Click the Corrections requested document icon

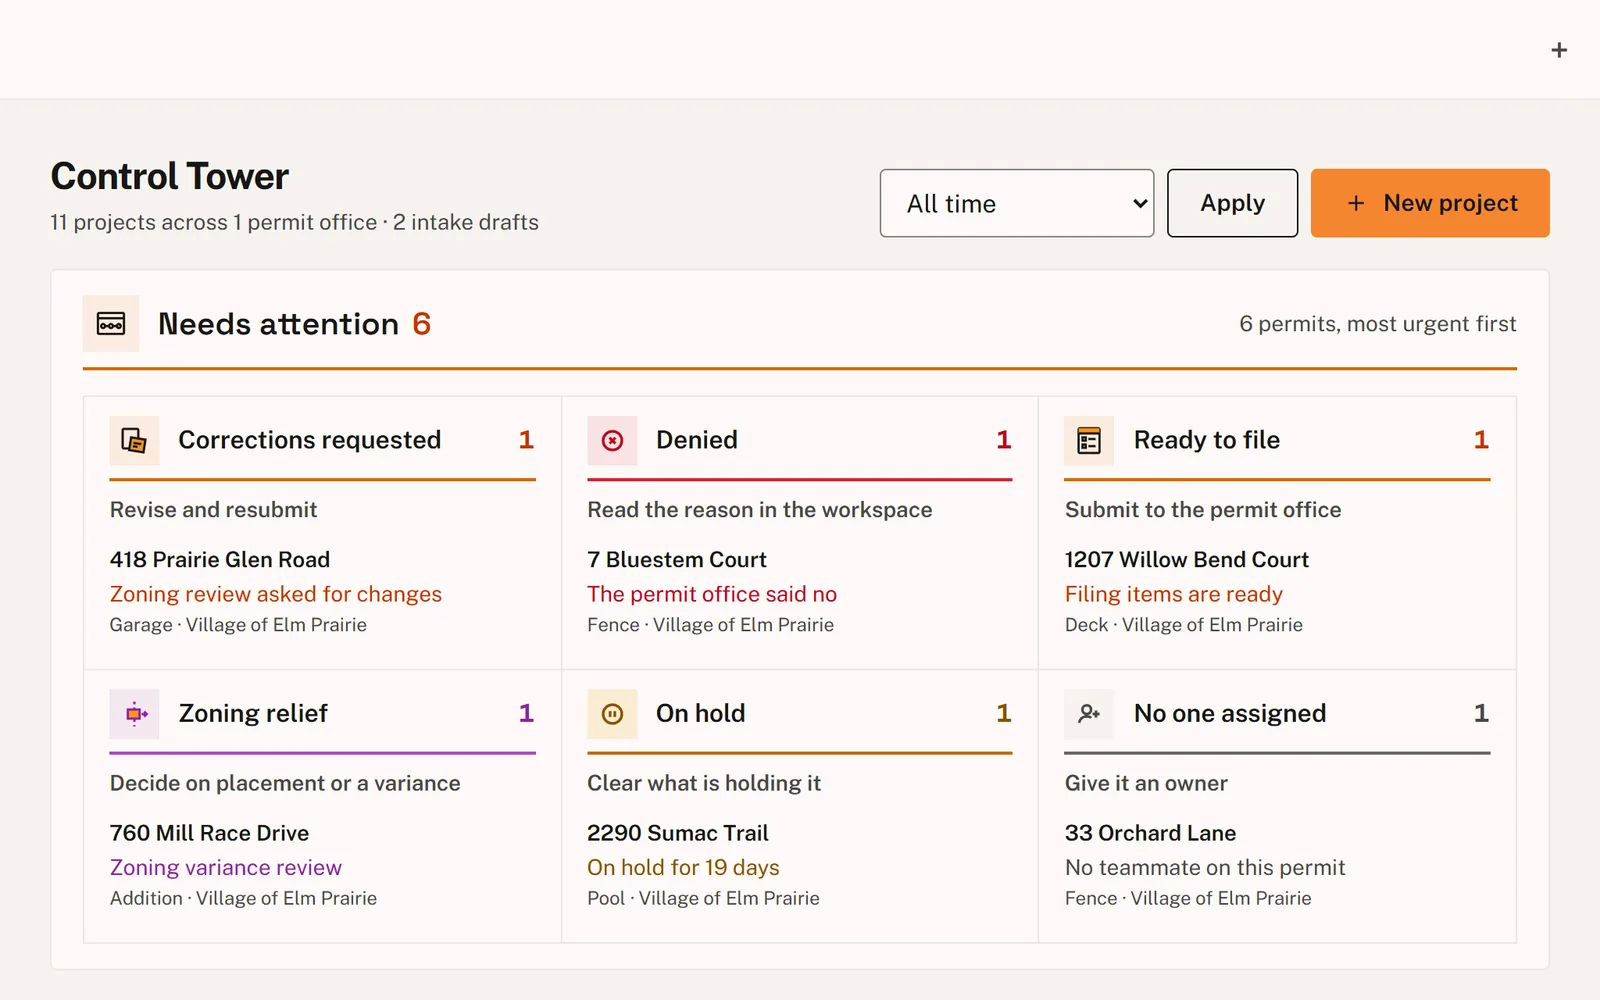(134, 440)
